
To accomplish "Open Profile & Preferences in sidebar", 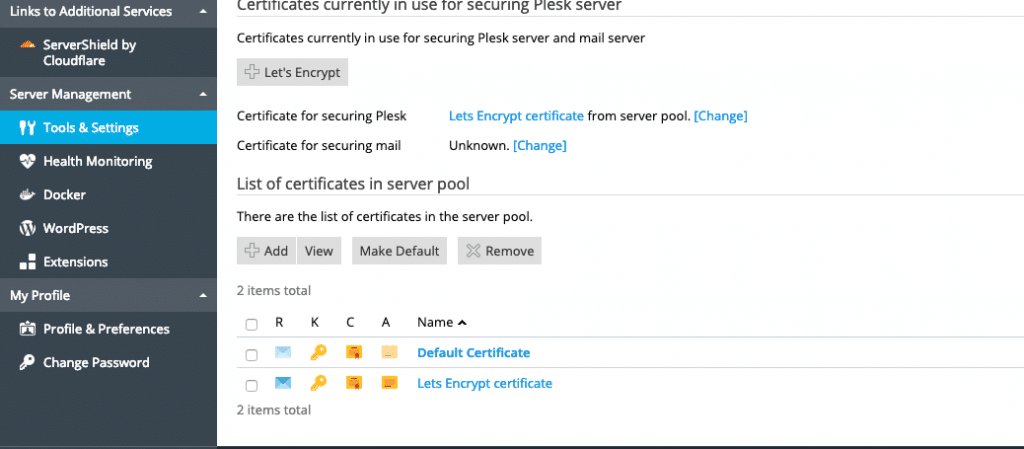I will point(108,329).
